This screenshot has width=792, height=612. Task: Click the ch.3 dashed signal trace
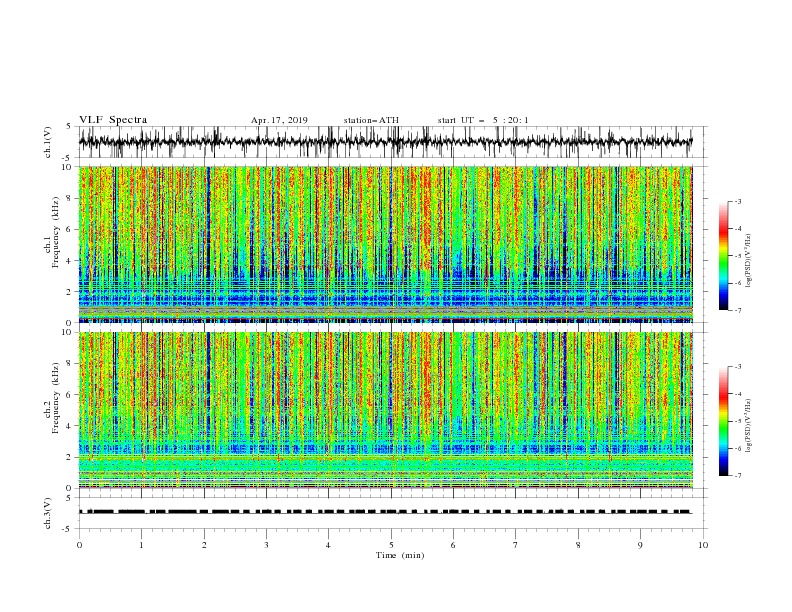(385, 512)
